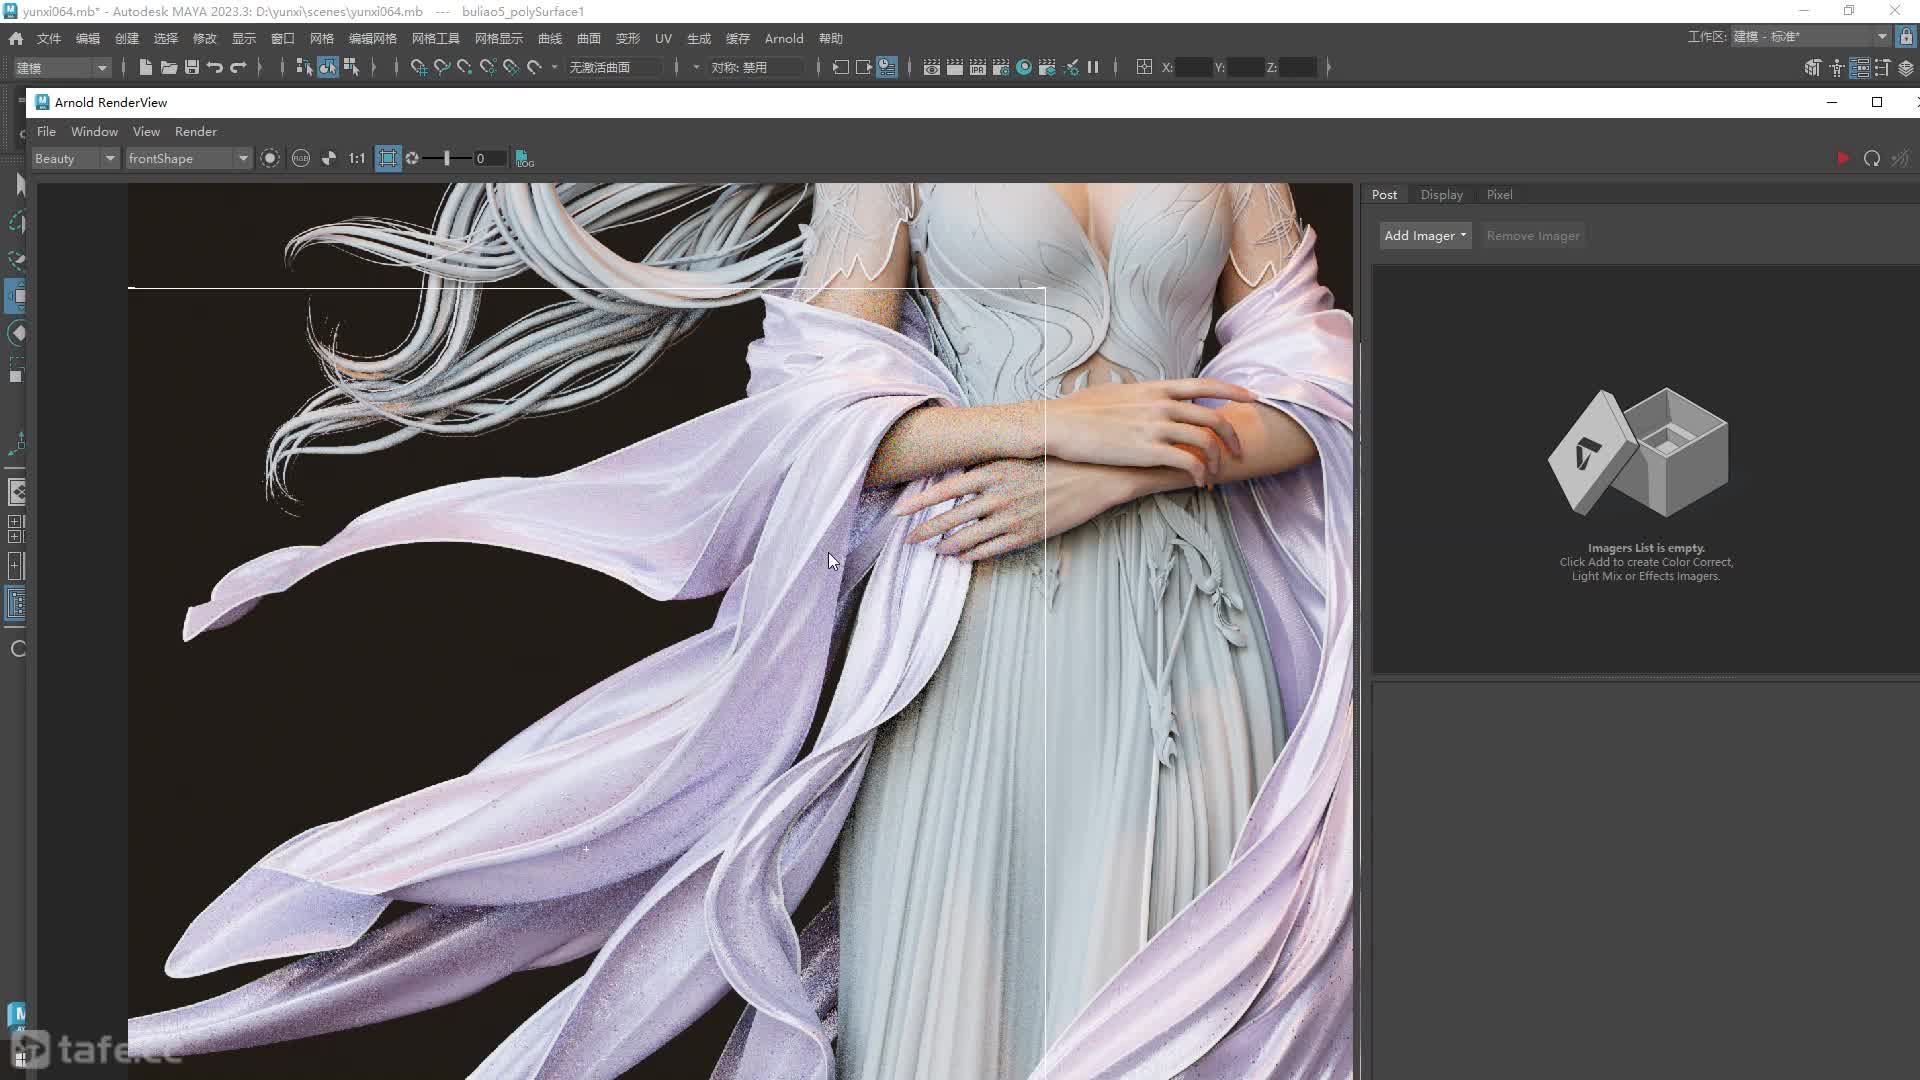Image resolution: width=1920 pixels, height=1080 pixels.
Task: Pause Viewport 2.0 display update
Action: click(1093, 67)
